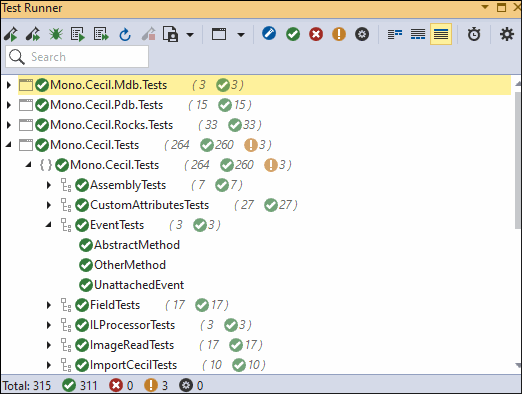Click the failed count icon in status bar

tap(116, 386)
